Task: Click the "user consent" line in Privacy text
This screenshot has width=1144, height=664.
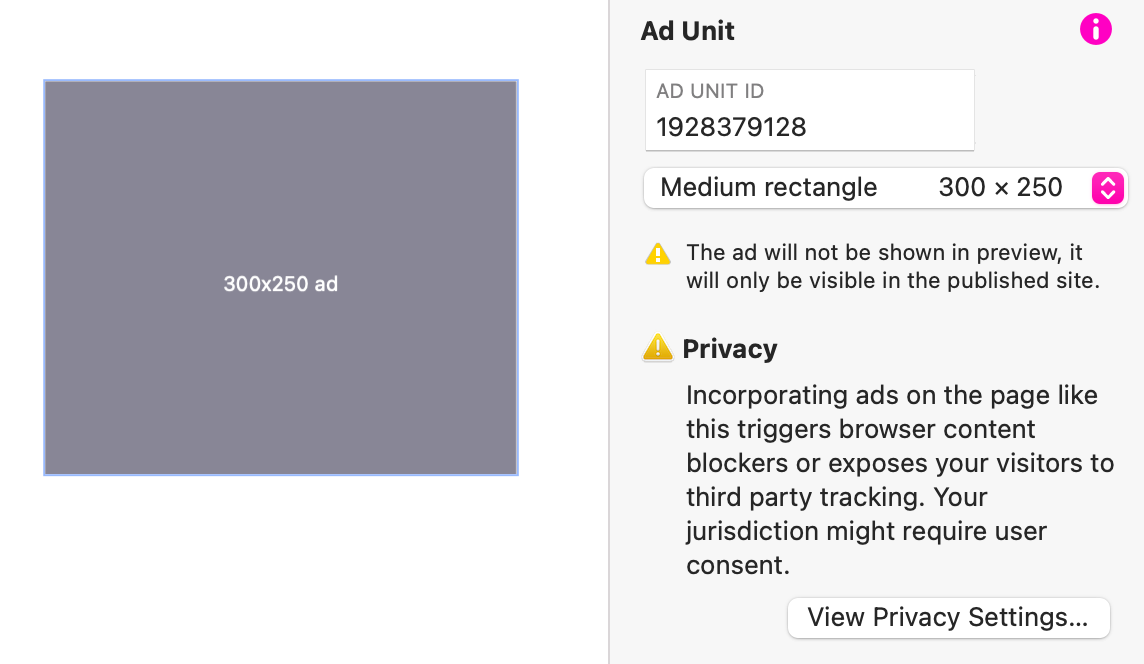Action: coord(866,531)
